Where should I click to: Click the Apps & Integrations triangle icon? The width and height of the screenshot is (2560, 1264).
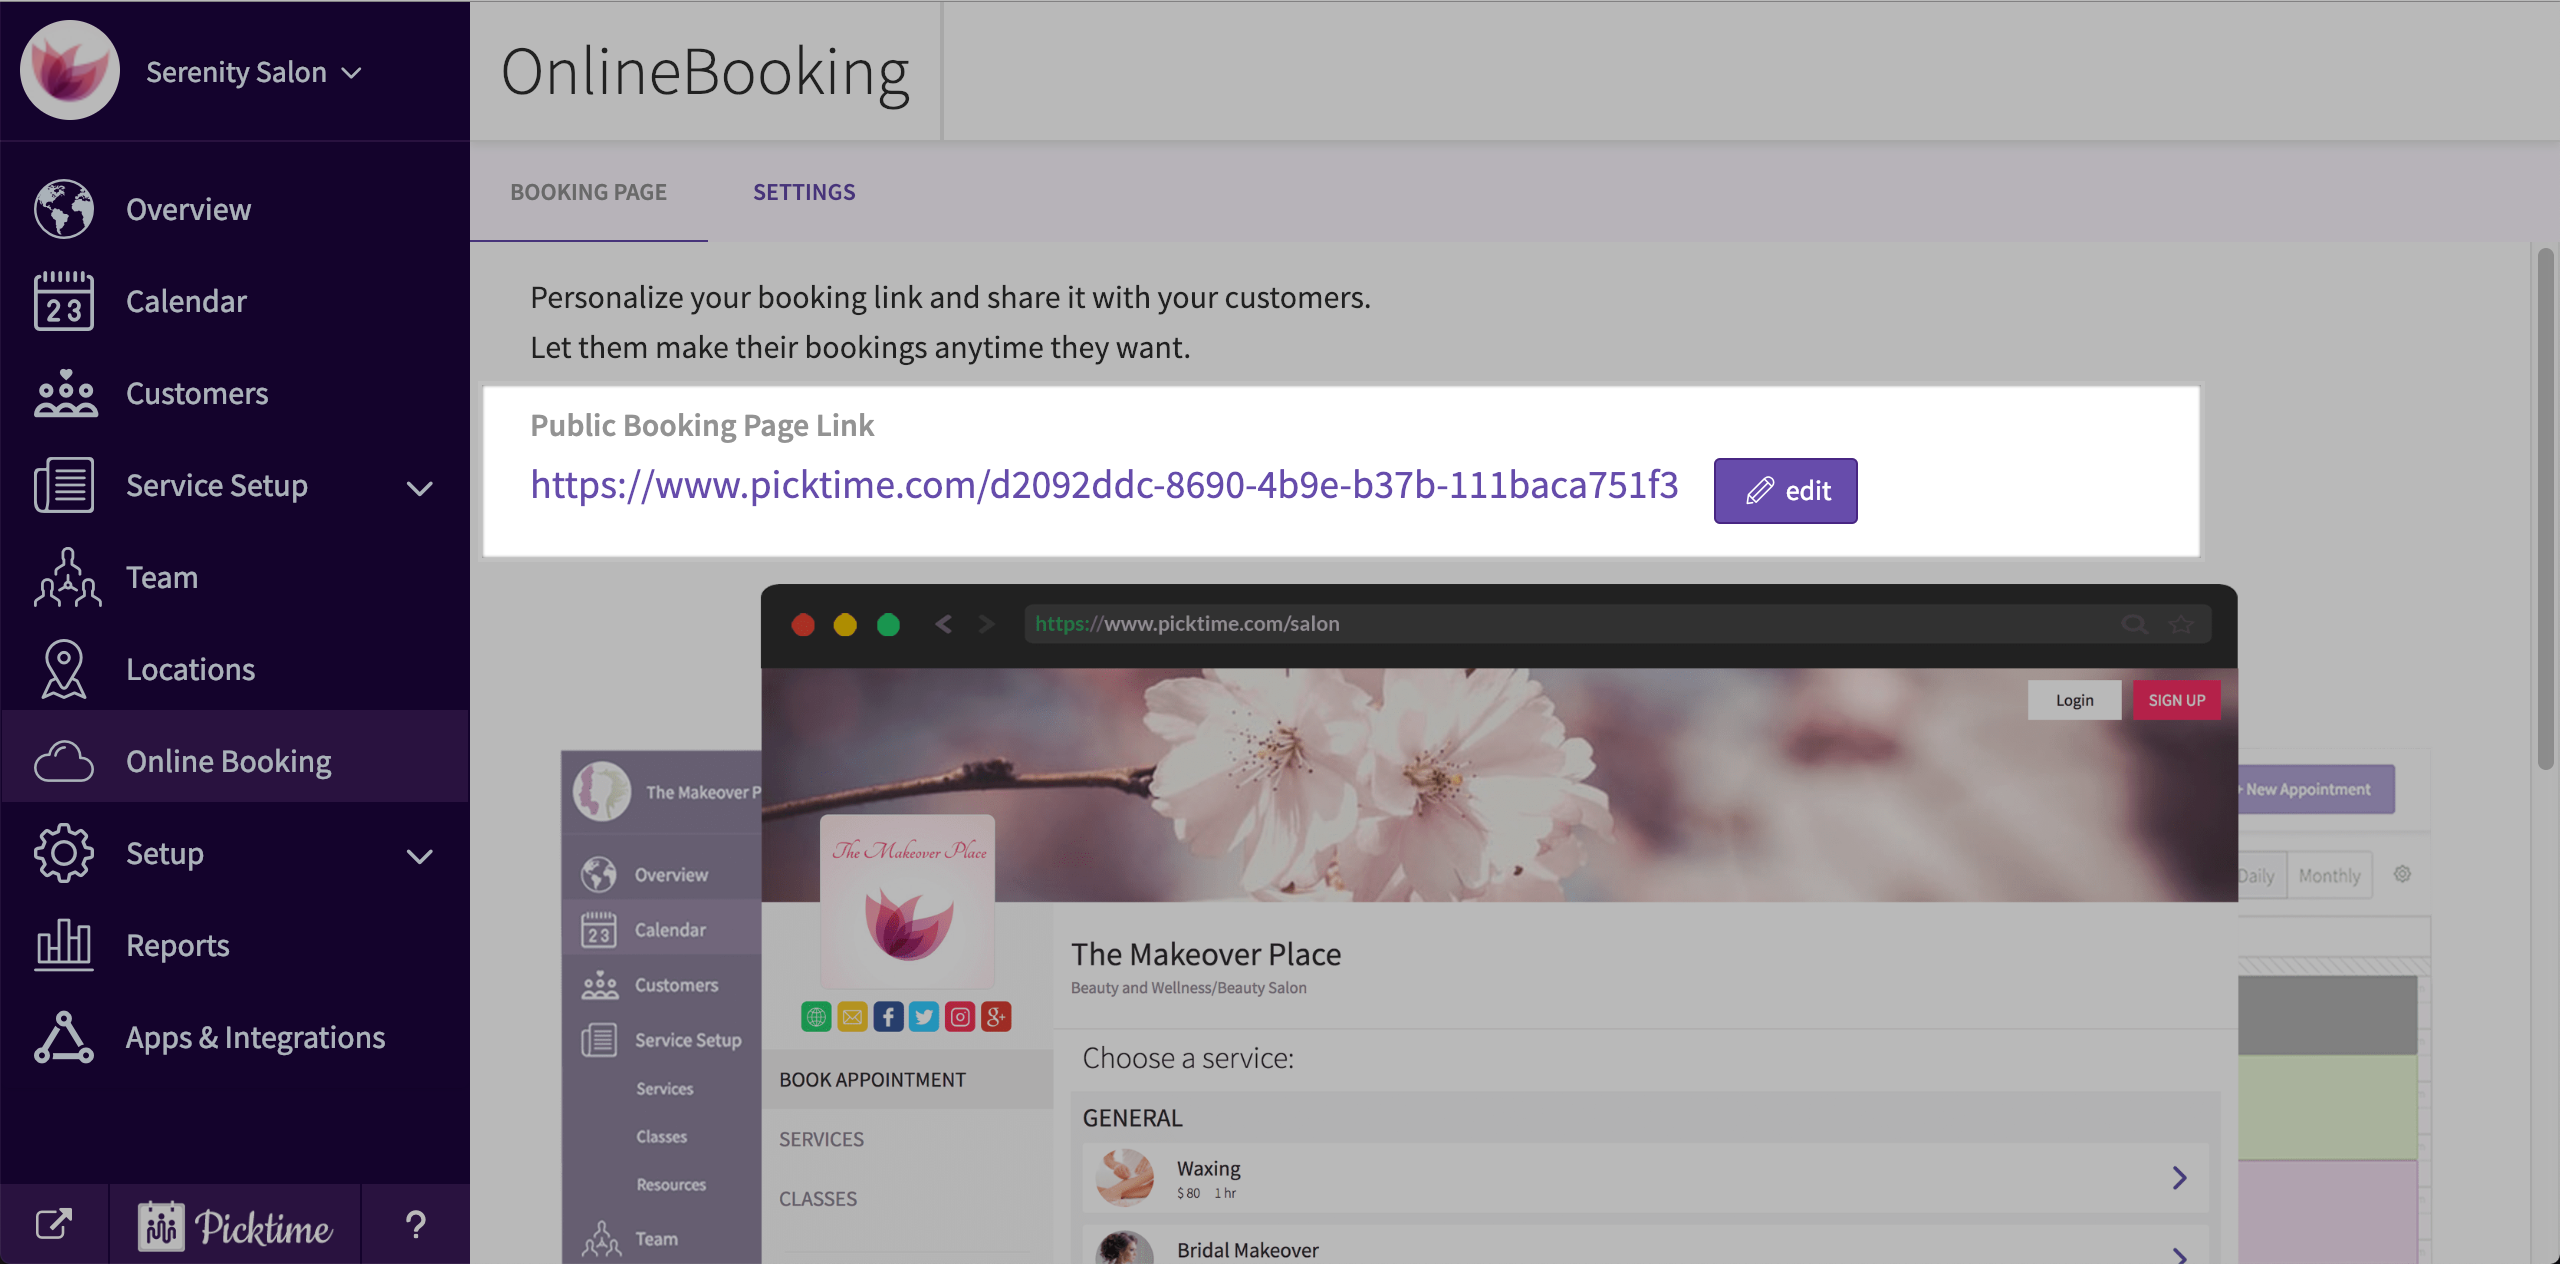[x=64, y=1037]
